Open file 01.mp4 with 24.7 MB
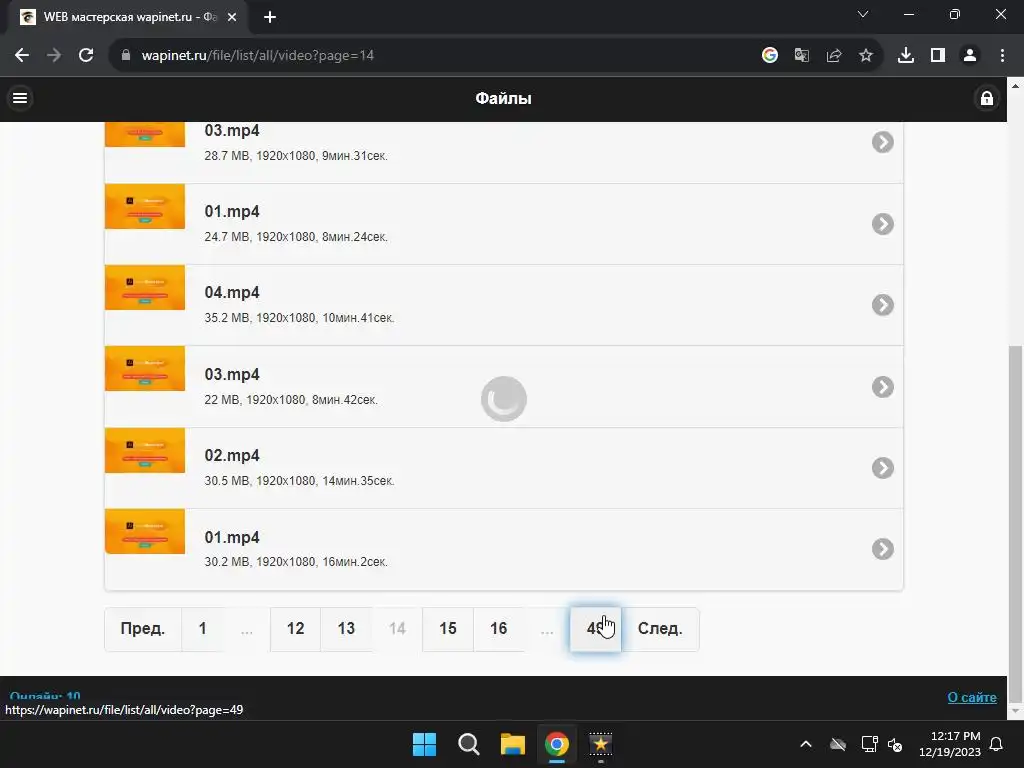Image resolution: width=1024 pixels, height=768 pixels. [232, 212]
